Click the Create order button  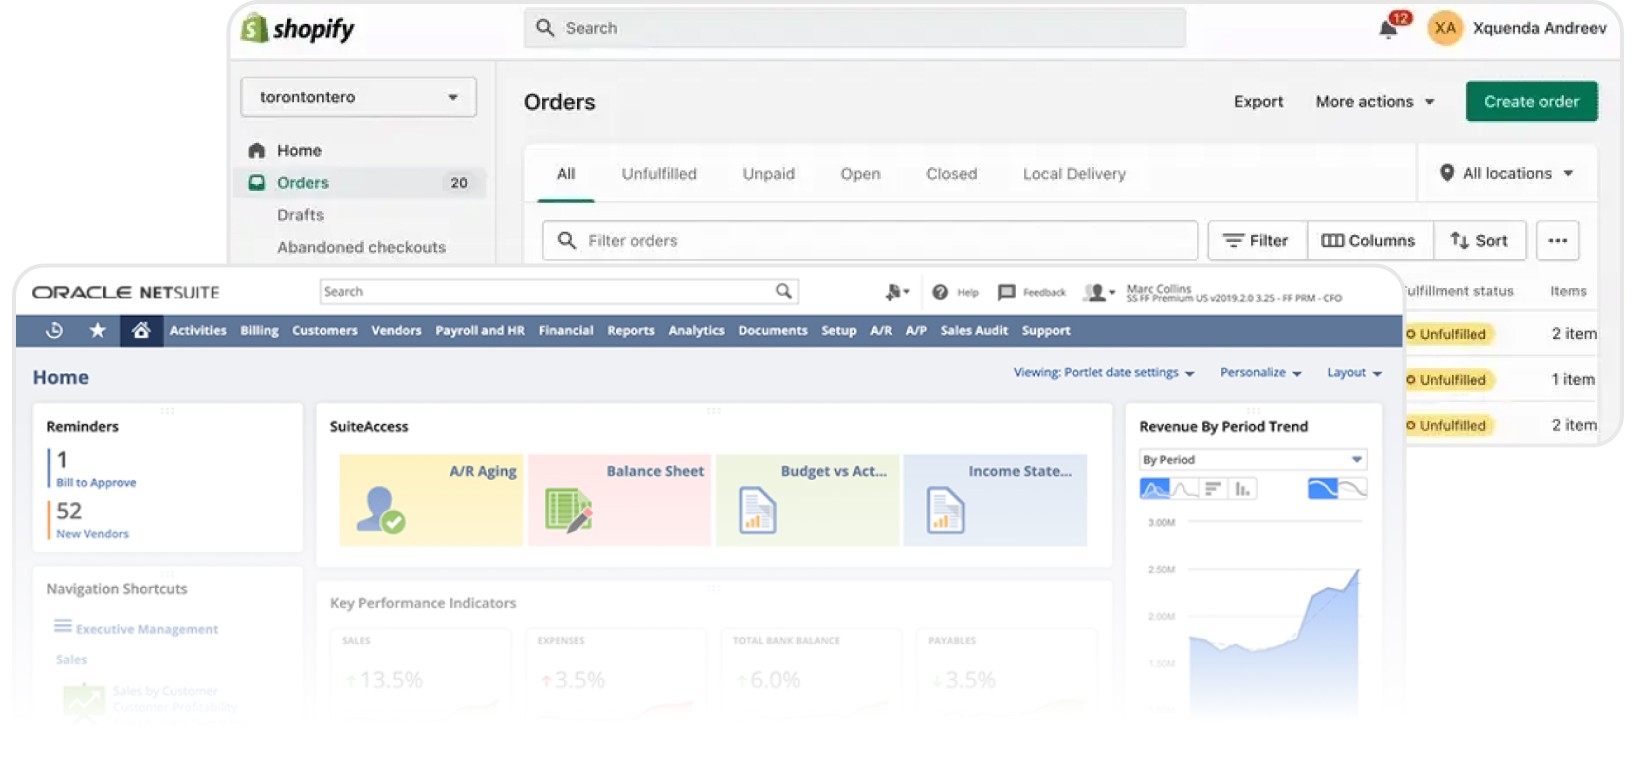tap(1531, 101)
